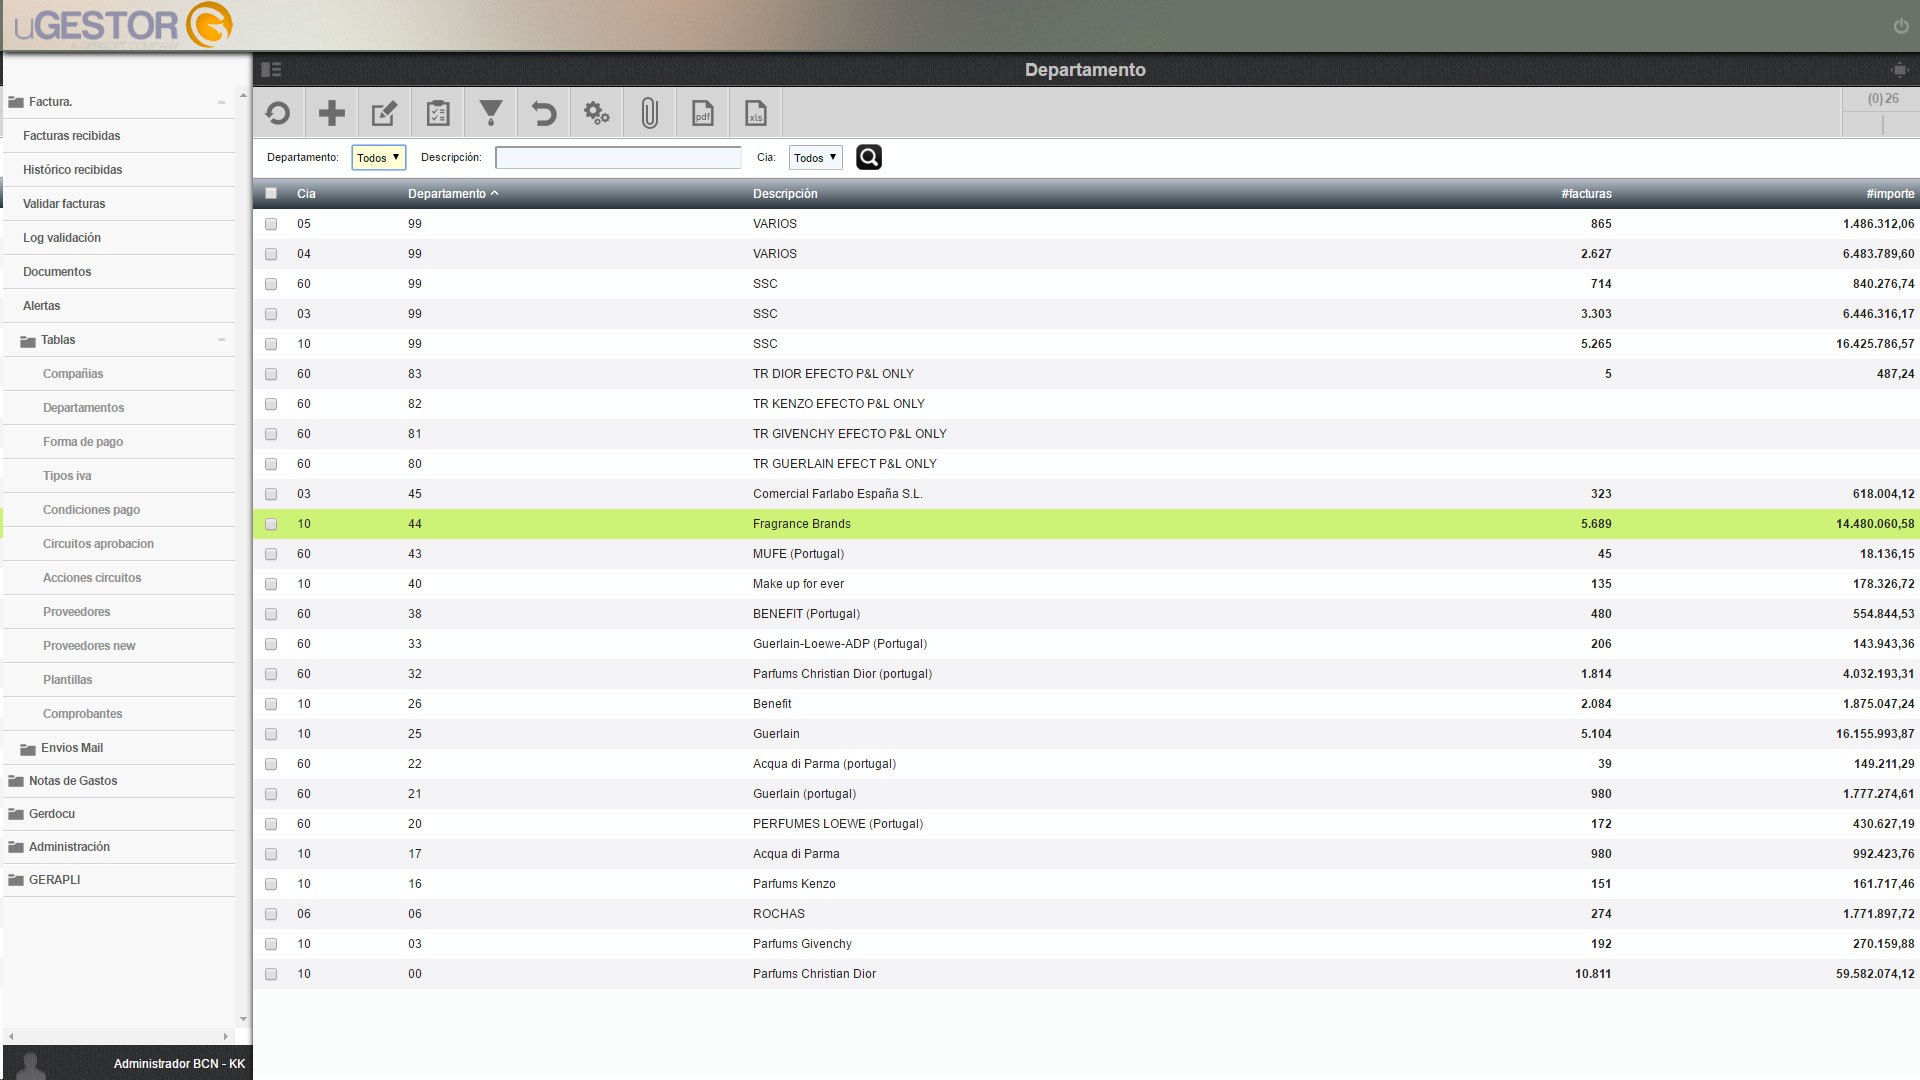1920x1080 pixels.
Task: Check the ROCHAS row checkbox
Action: pos(271,914)
